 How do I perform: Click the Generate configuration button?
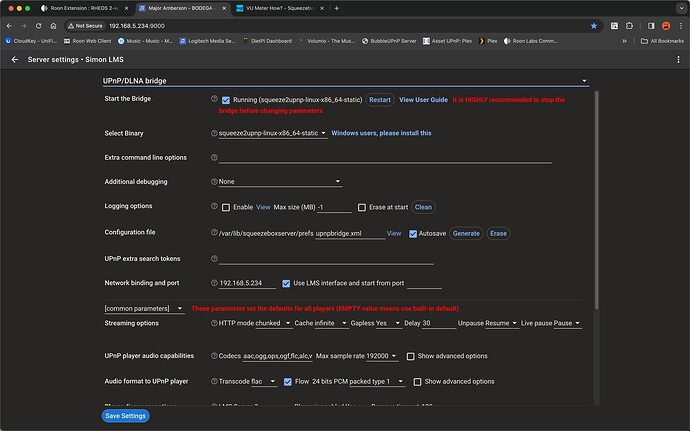click(x=466, y=233)
